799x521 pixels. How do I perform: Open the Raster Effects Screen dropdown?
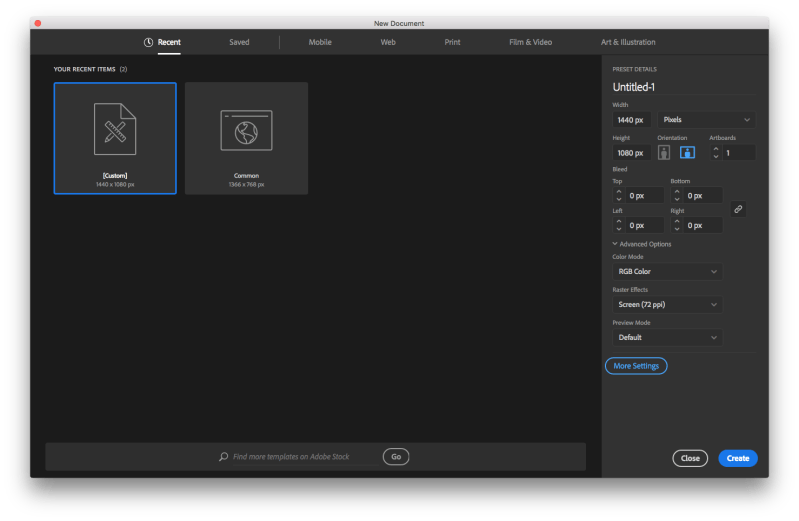click(x=667, y=304)
